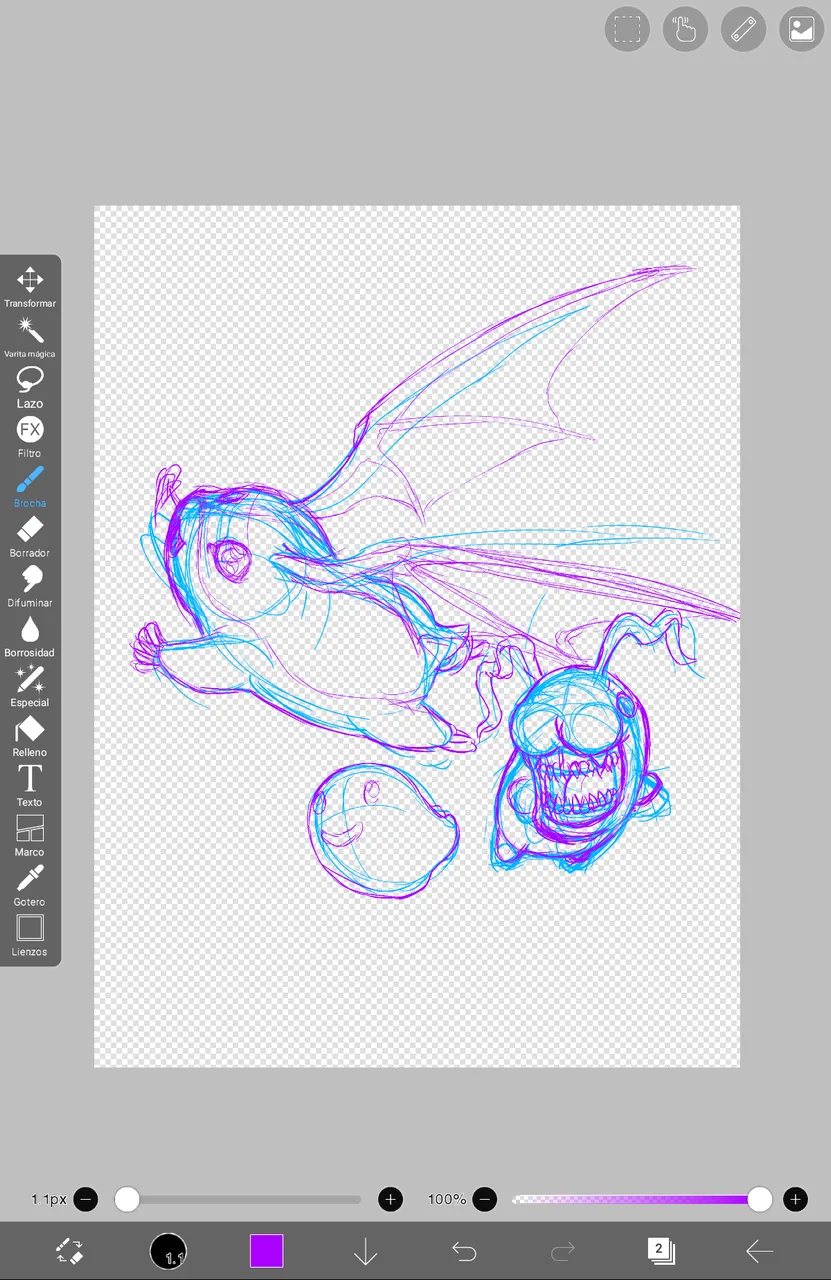Tap the down arrow to hide toolbar
831x1280 pixels.
[x=365, y=1251]
